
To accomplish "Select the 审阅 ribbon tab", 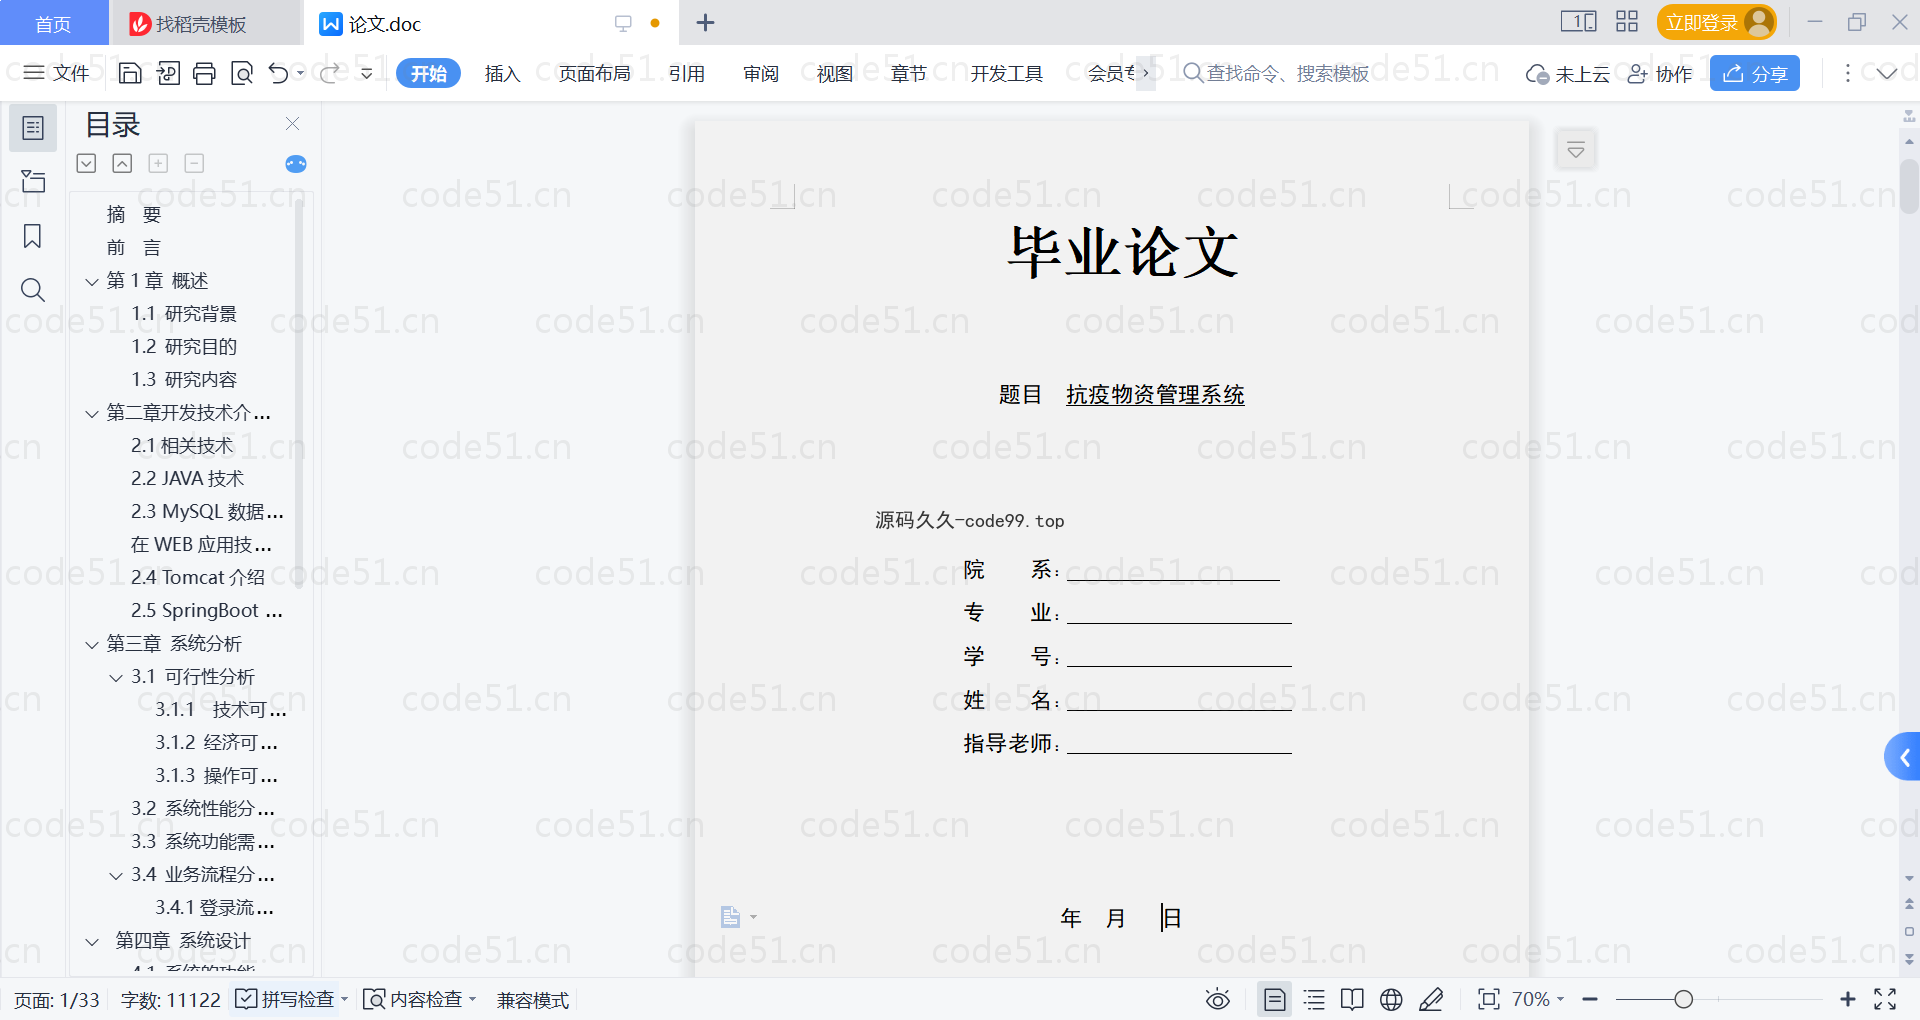I will [761, 73].
